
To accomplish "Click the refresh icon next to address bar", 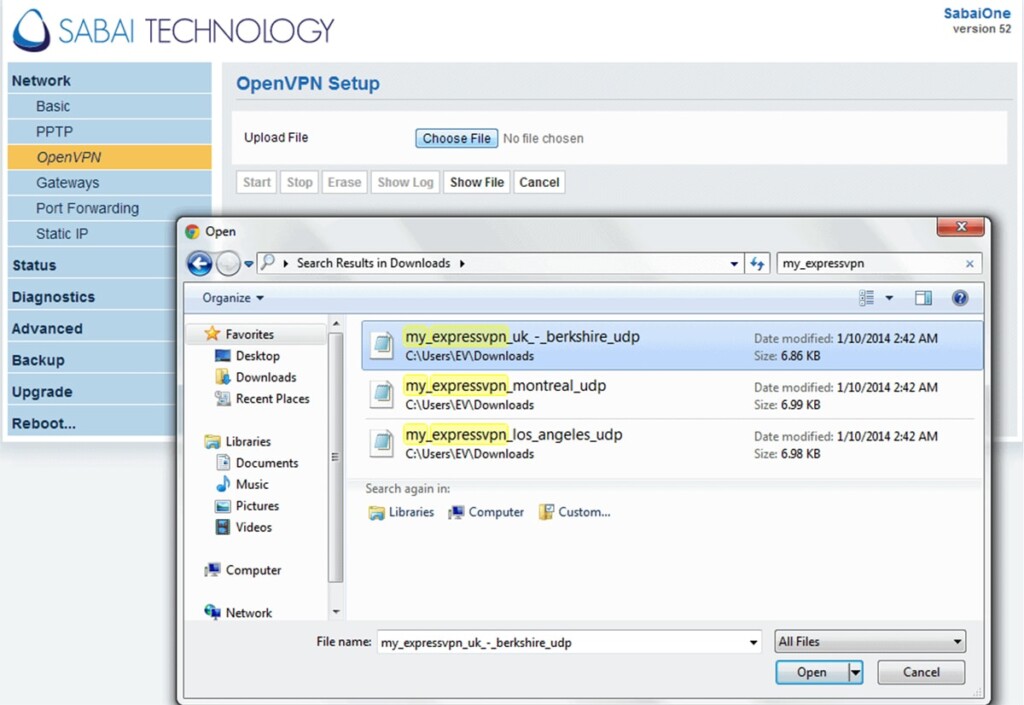I will (x=757, y=264).
